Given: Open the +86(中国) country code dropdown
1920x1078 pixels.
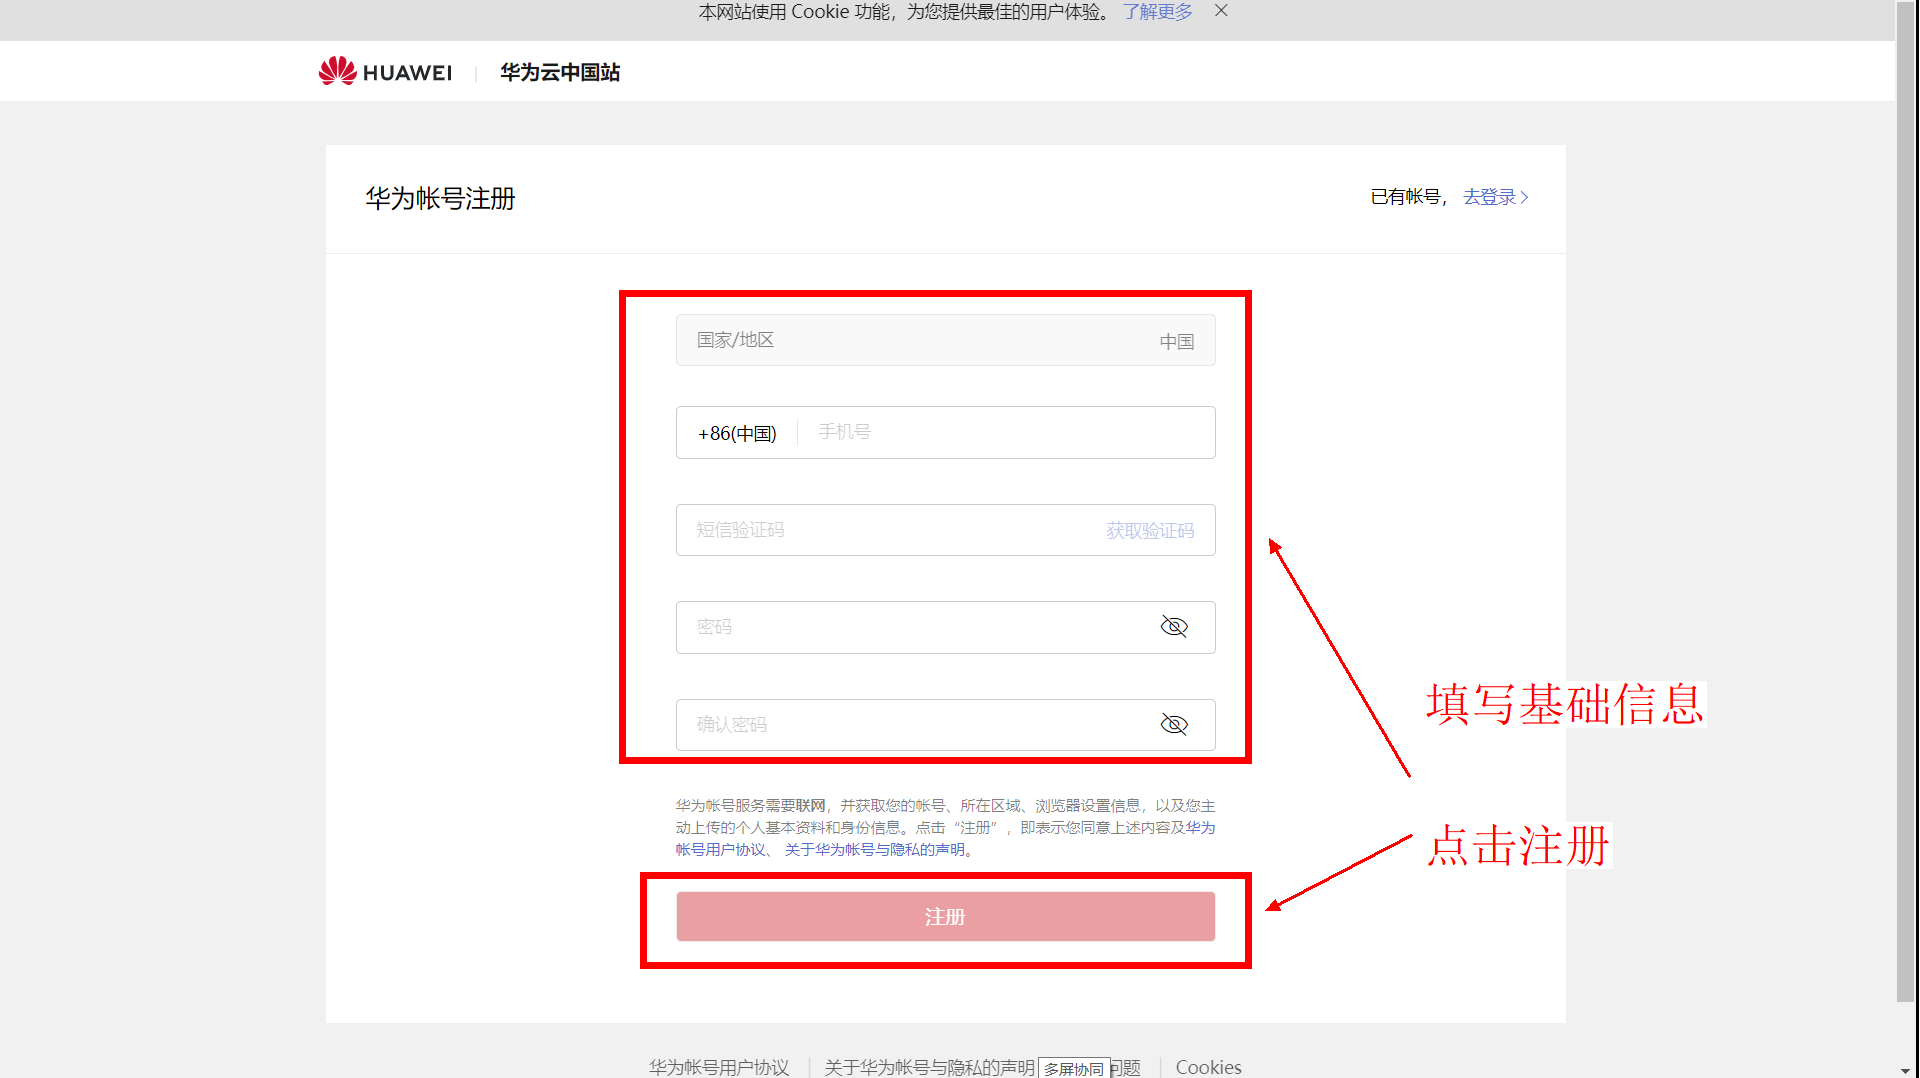Looking at the screenshot, I should pyautogui.click(x=737, y=433).
